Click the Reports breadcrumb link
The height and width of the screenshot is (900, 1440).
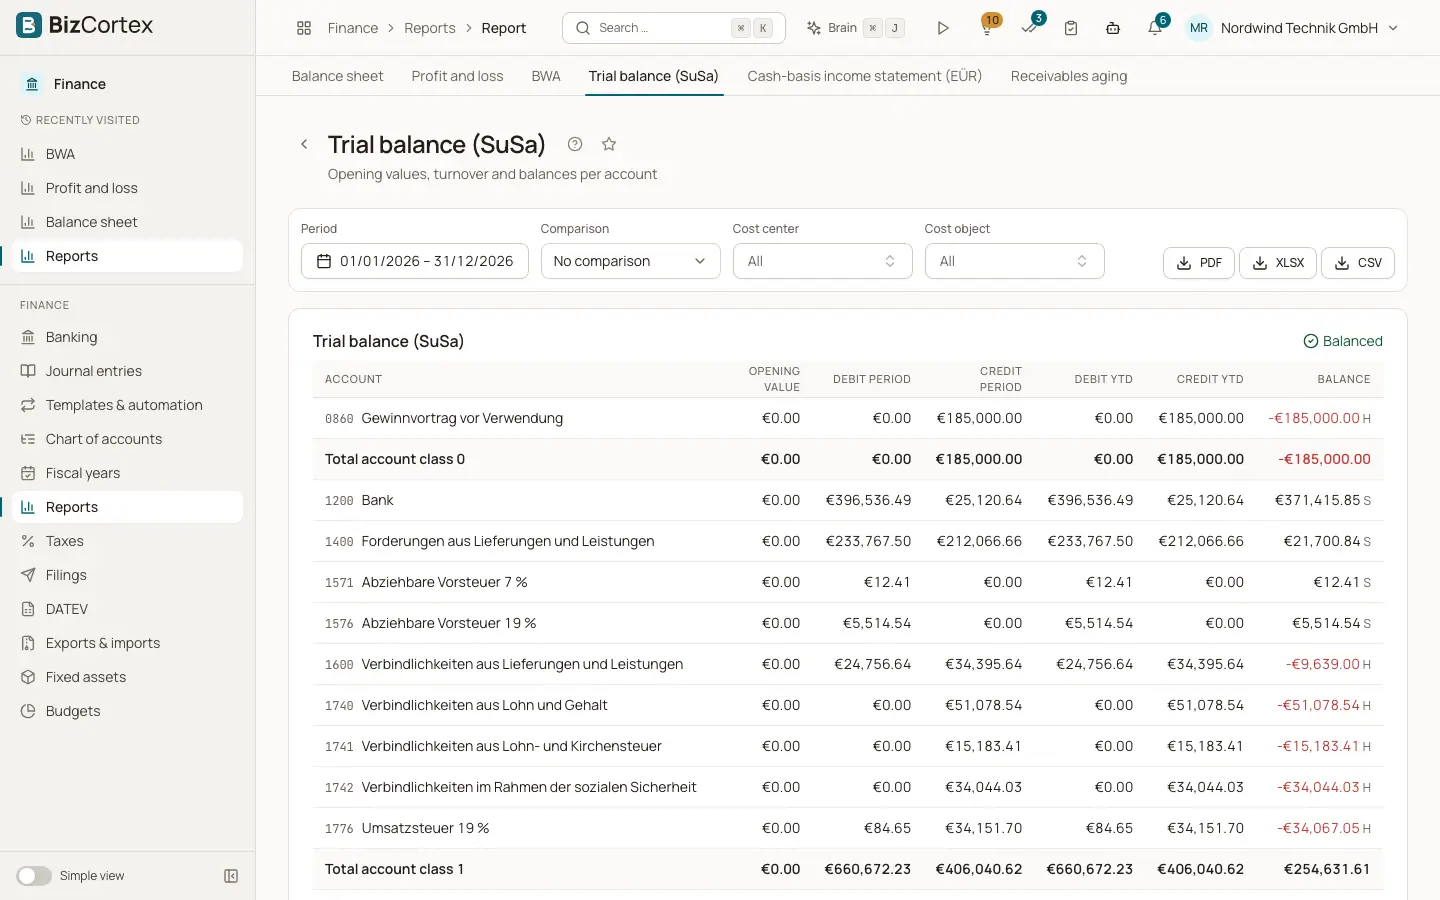[x=430, y=28]
